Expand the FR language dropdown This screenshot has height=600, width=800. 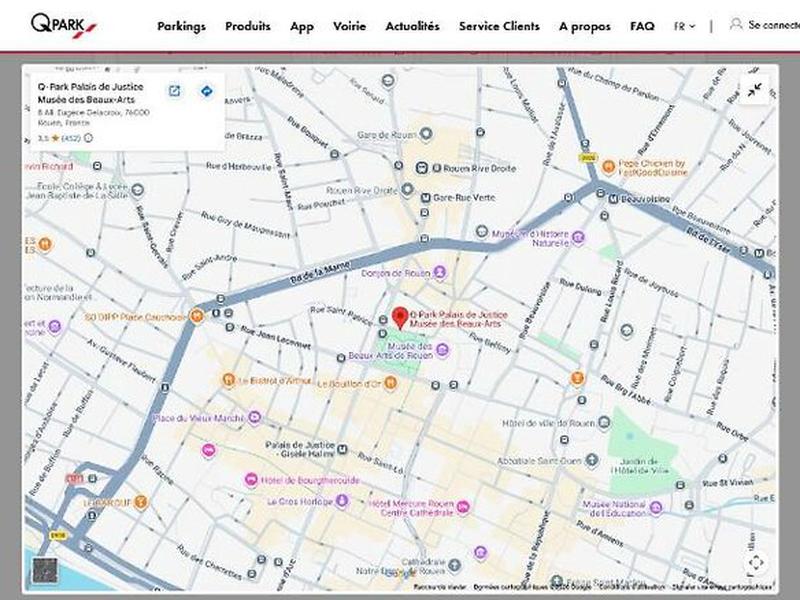coord(684,26)
